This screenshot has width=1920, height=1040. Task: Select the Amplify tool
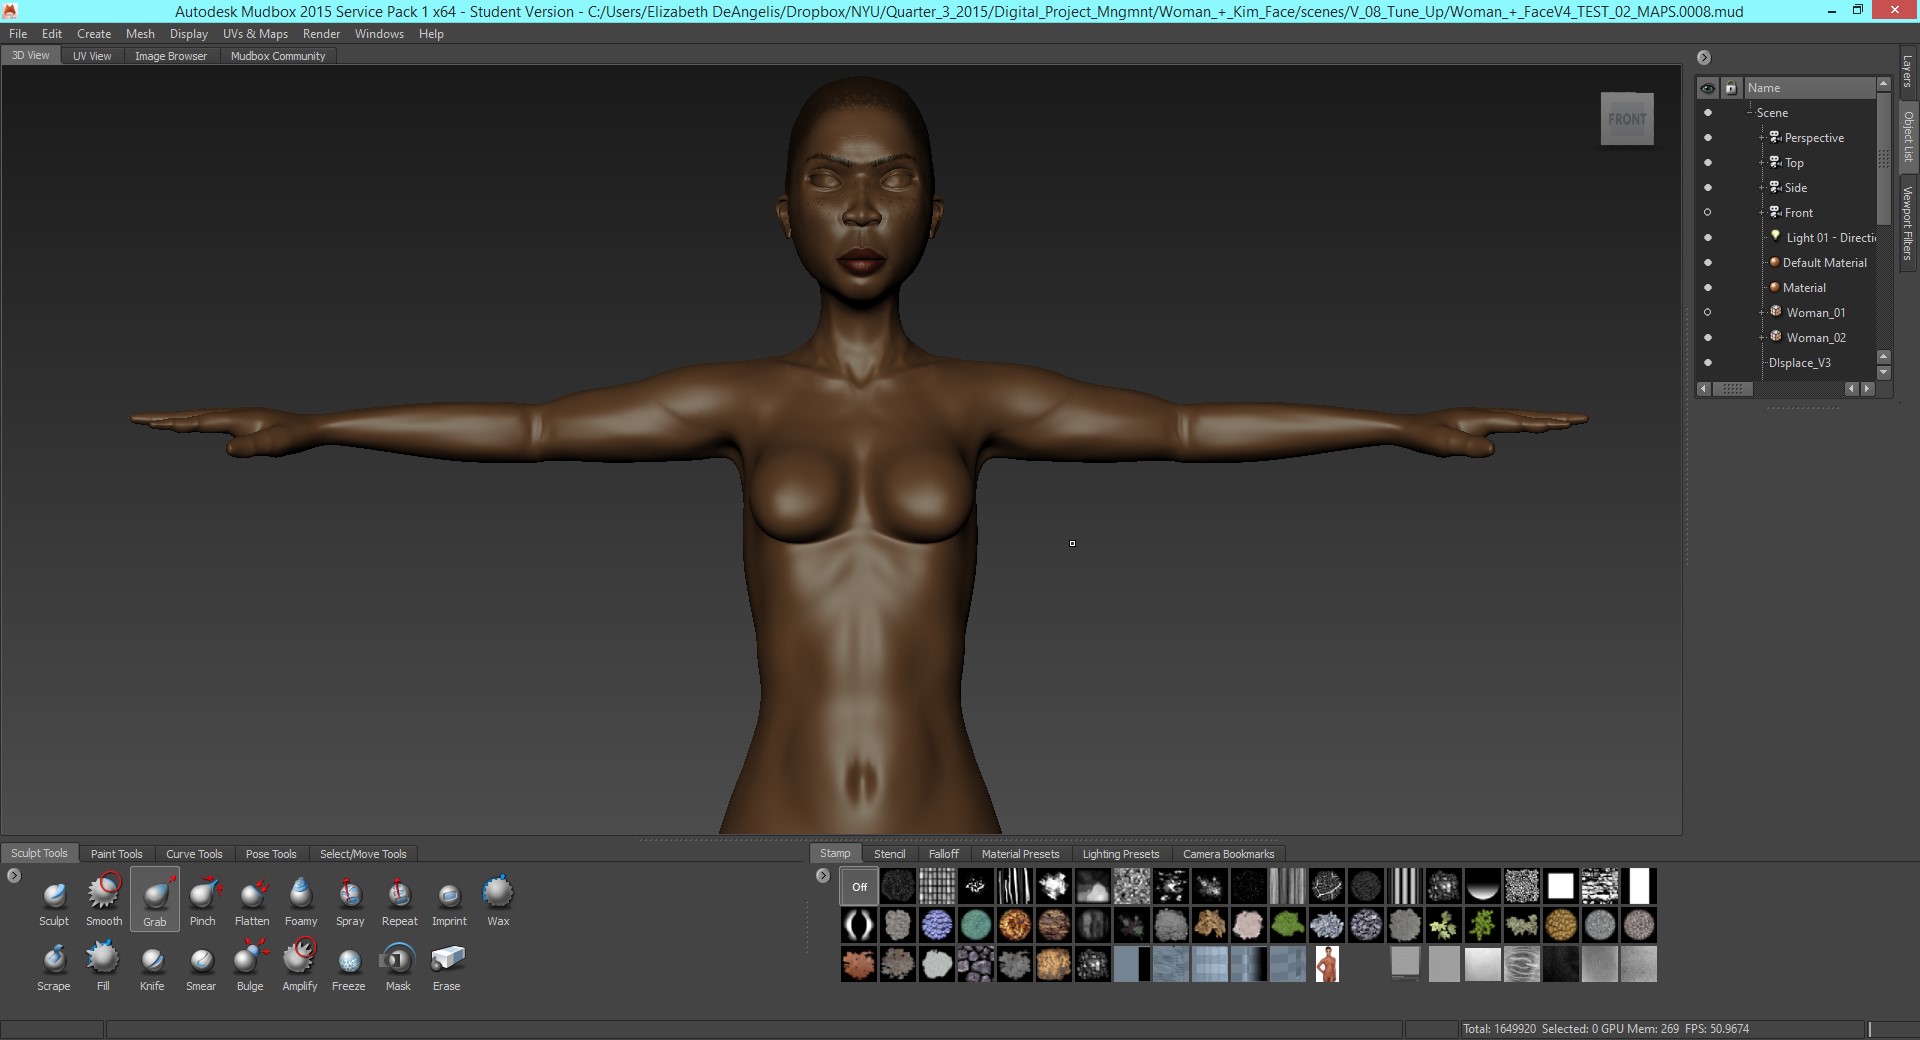pos(300,966)
